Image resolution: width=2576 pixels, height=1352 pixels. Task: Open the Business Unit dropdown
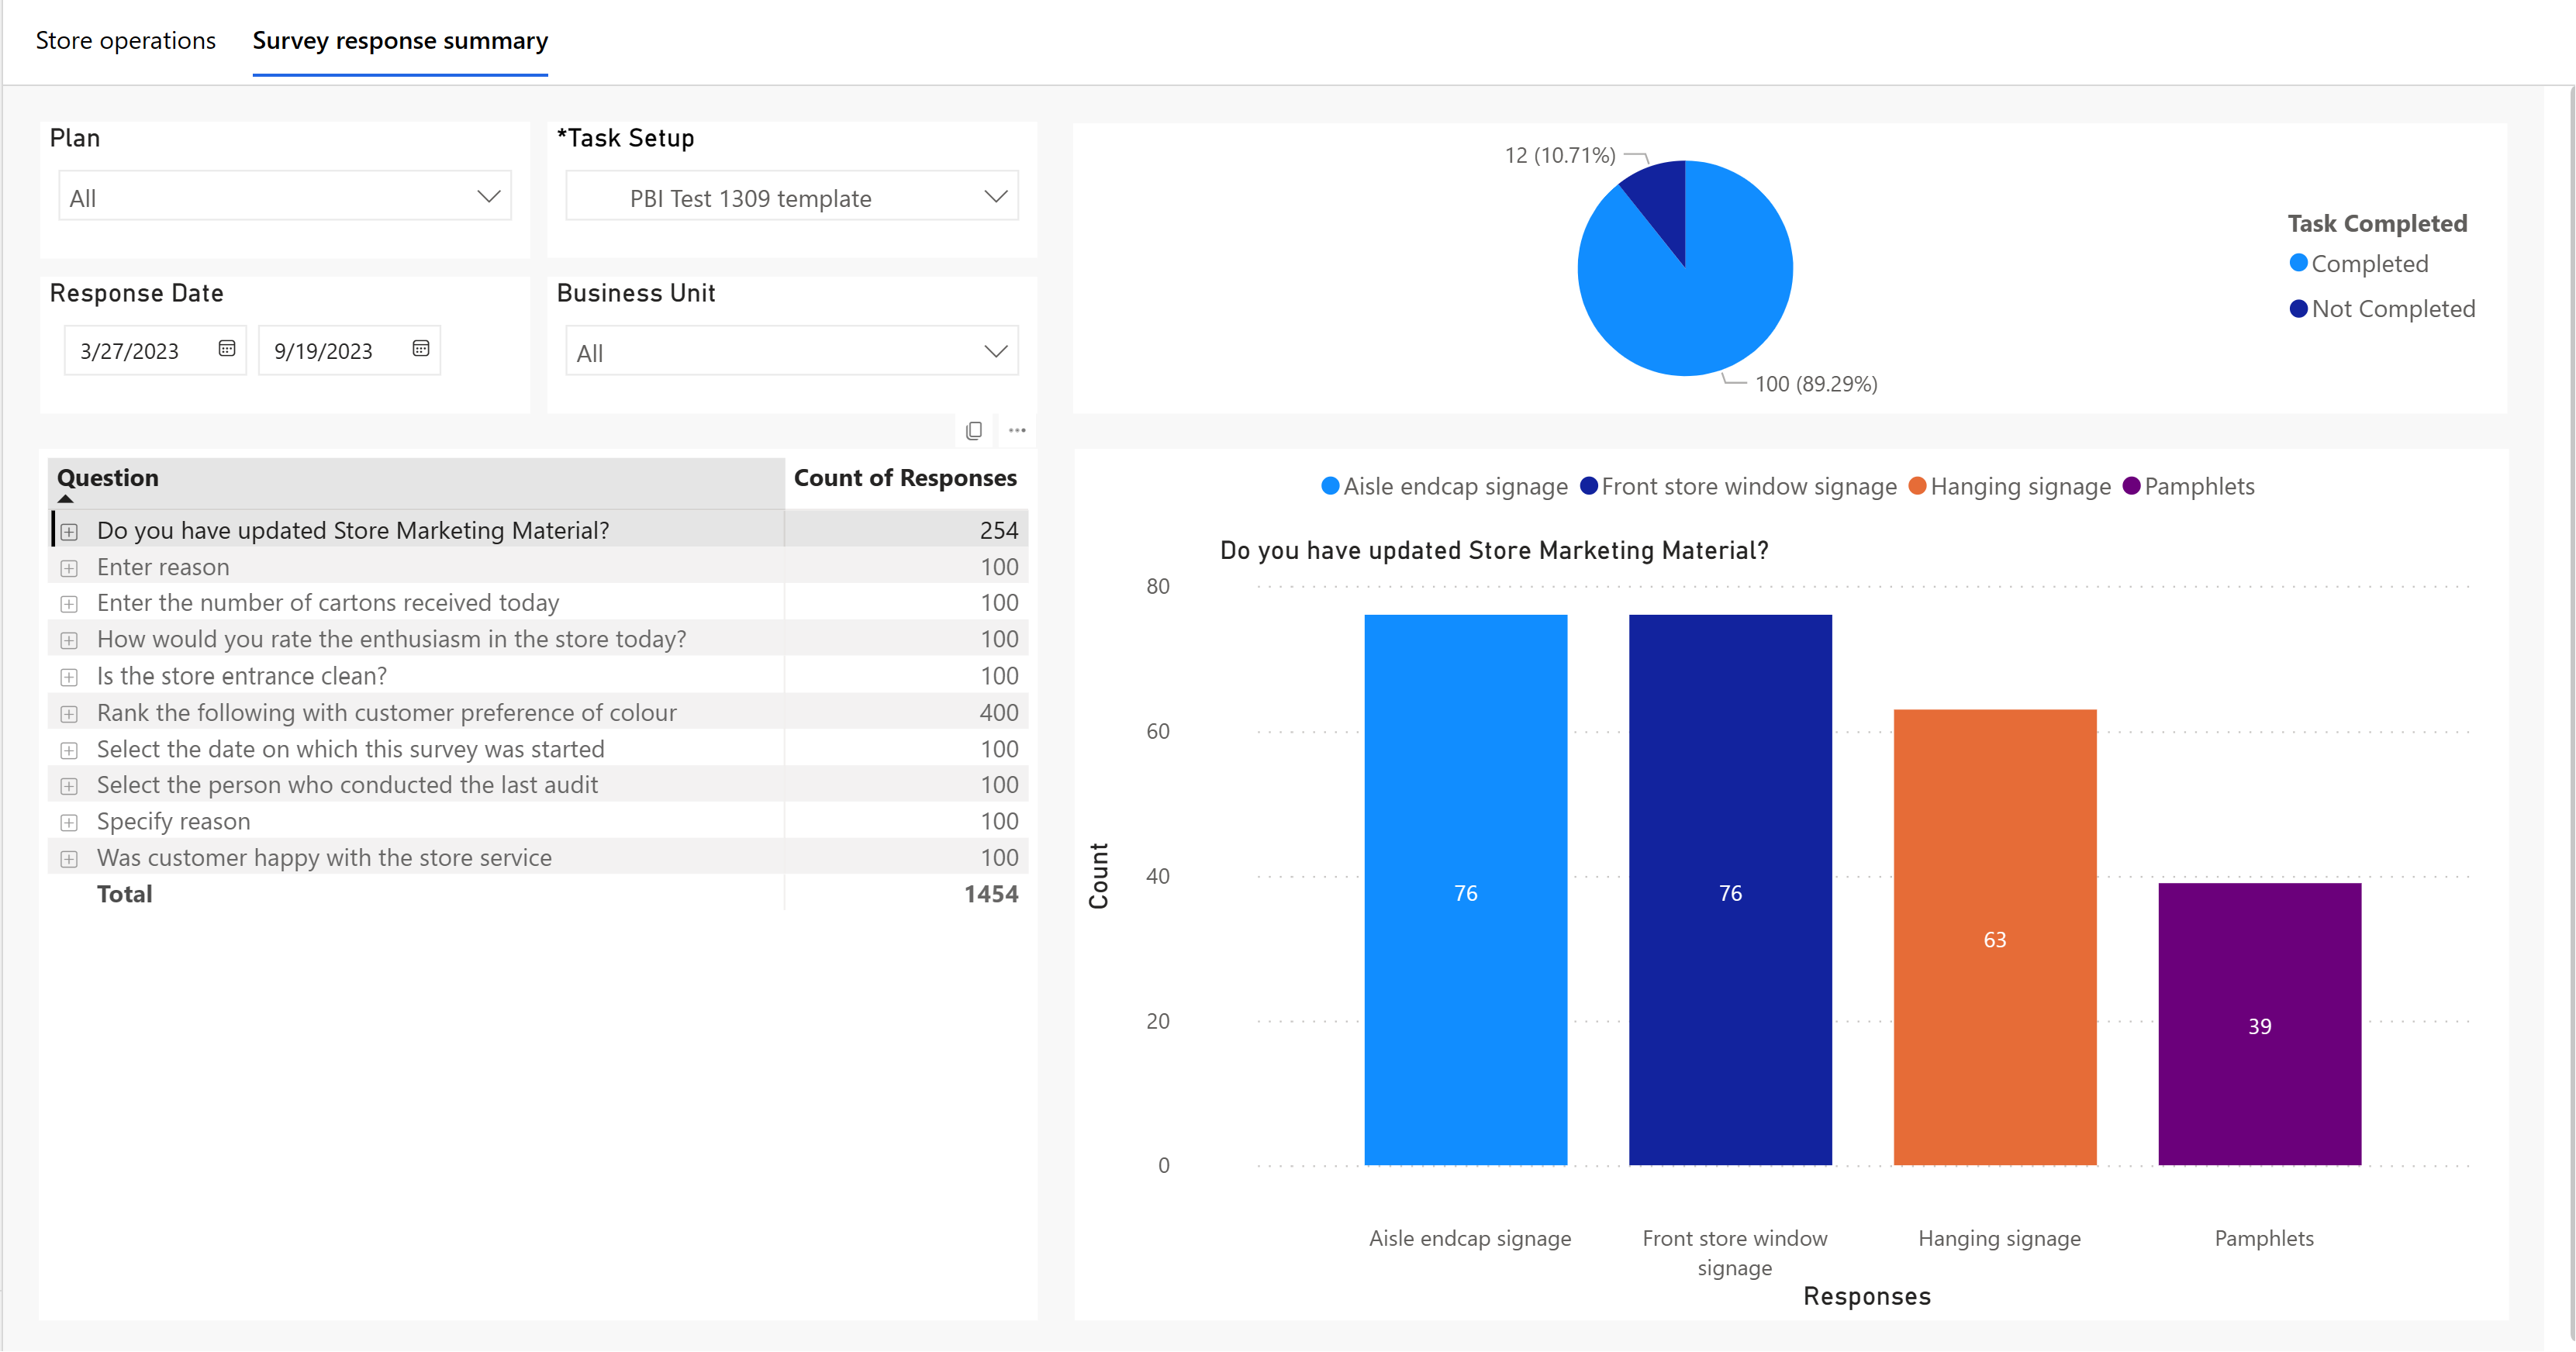click(792, 352)
